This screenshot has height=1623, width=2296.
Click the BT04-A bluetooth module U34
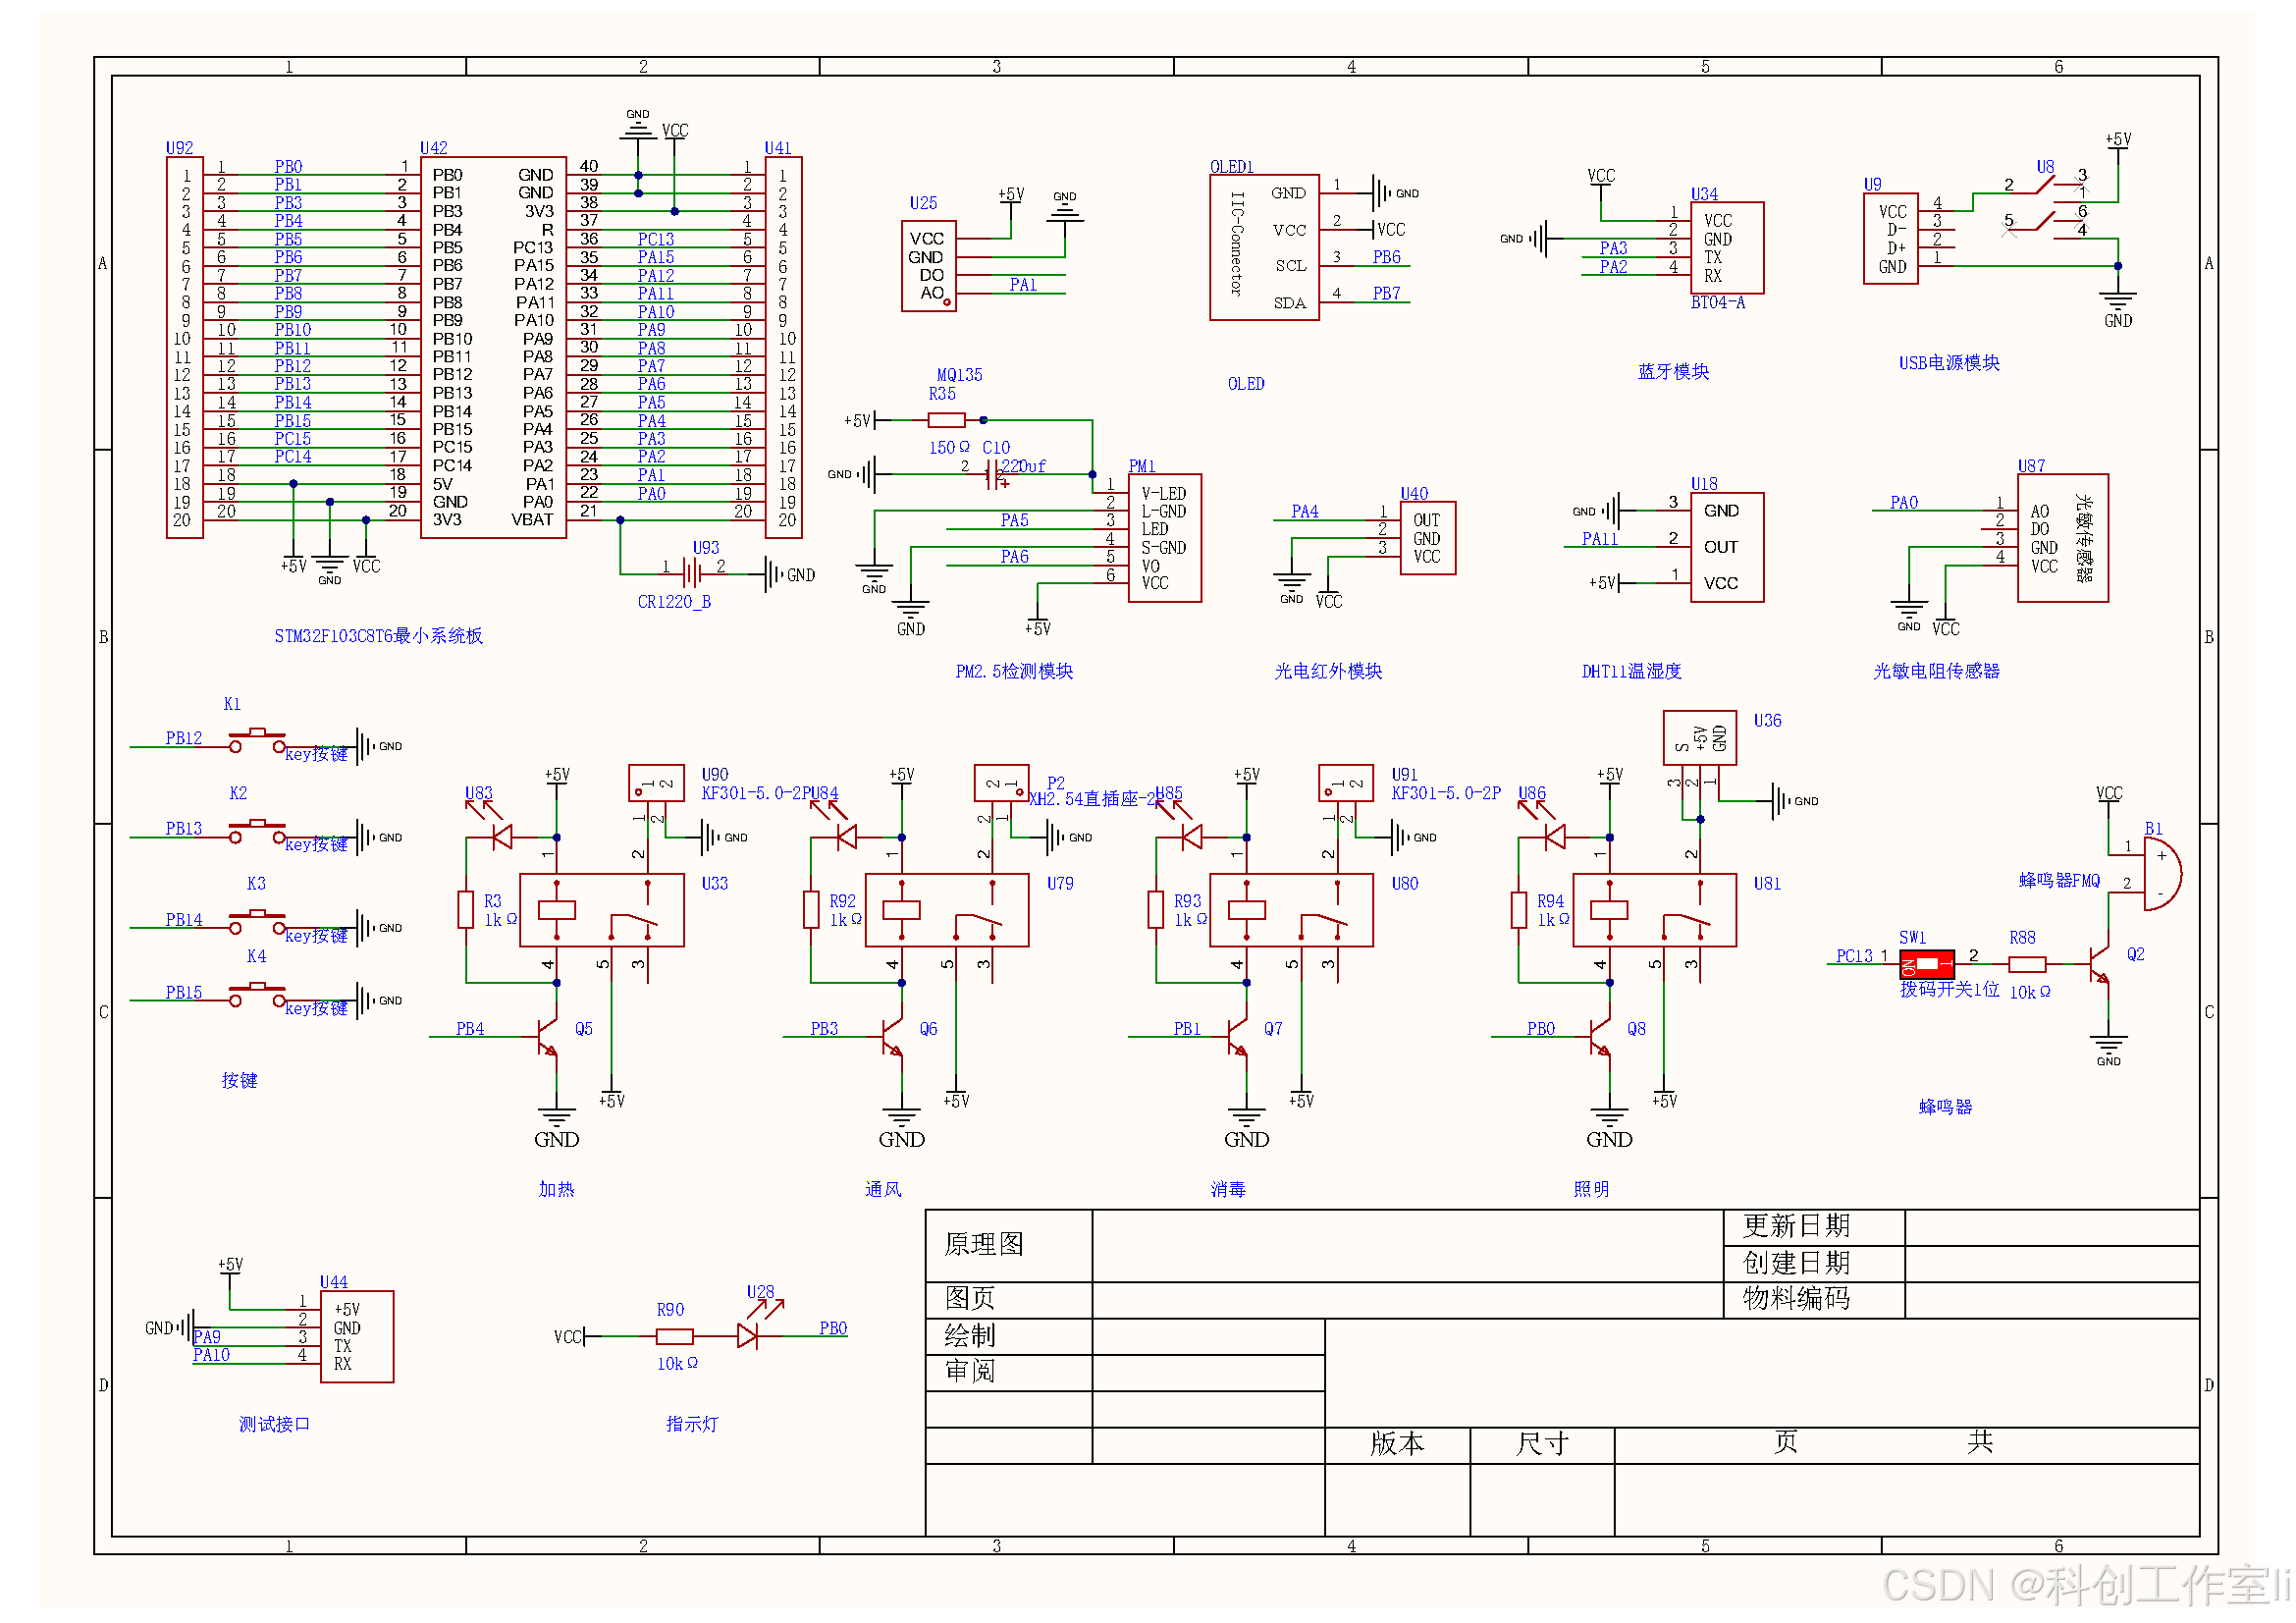[x=1727, y=247]
